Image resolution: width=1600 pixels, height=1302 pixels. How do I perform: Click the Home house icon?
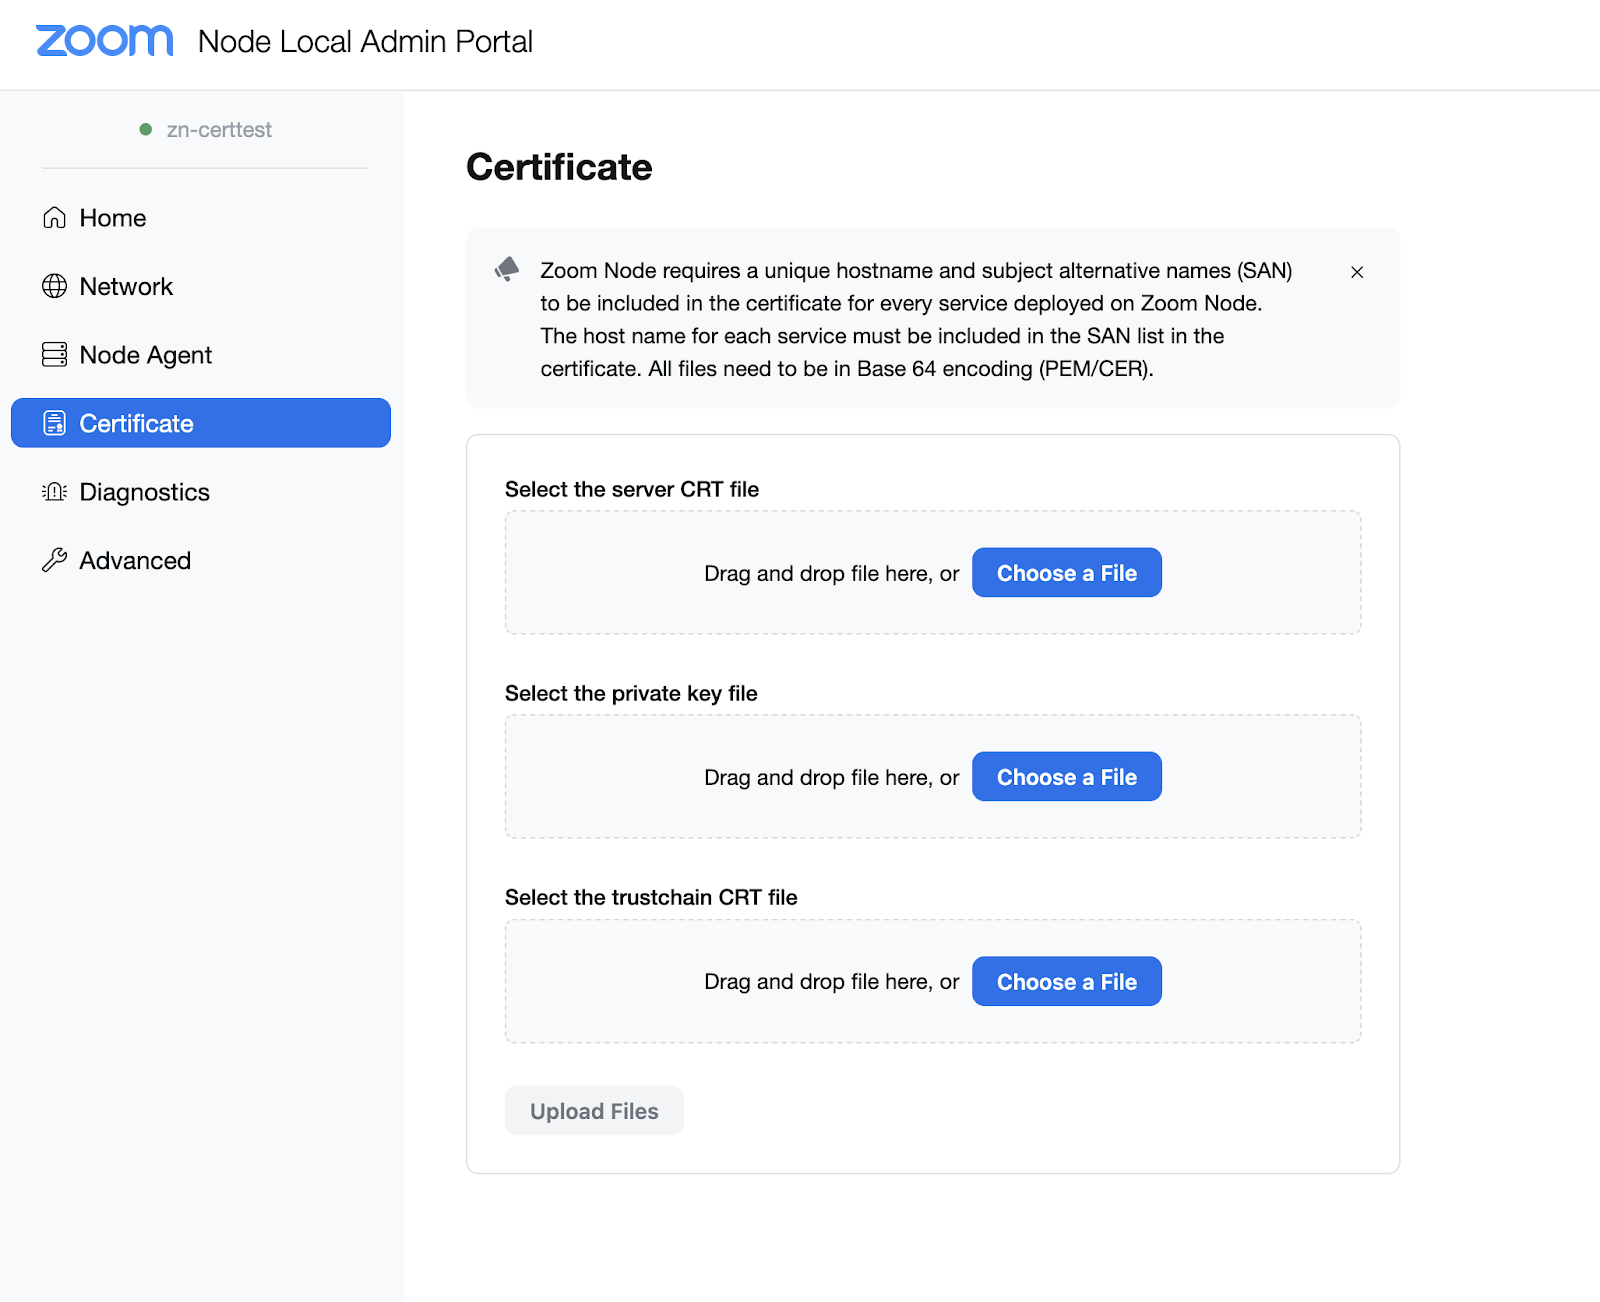pos(55,218)
